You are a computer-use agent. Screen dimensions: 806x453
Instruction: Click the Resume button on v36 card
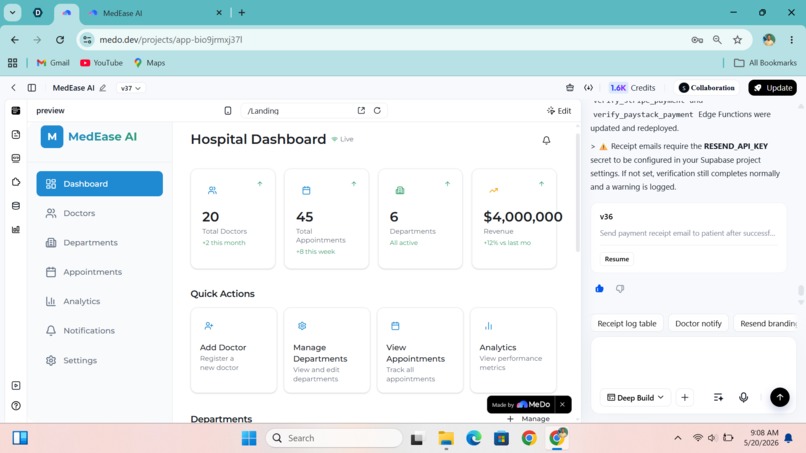tap(616, 259)
